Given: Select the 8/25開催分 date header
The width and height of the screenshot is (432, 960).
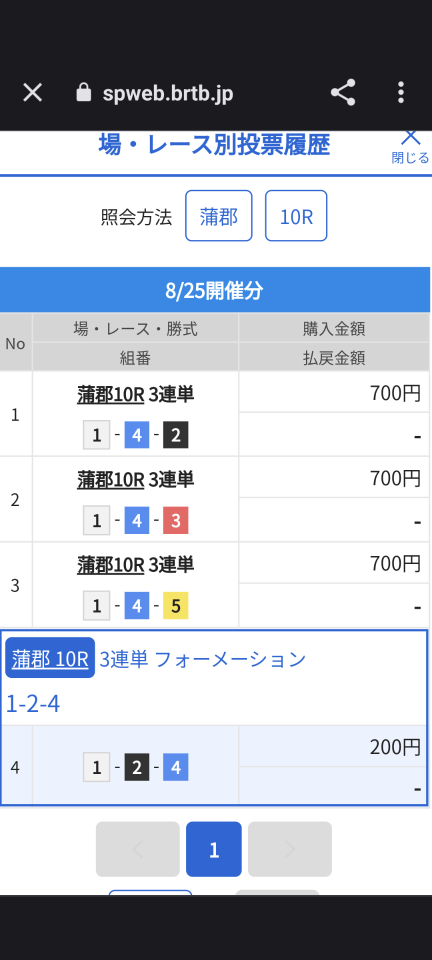Looking at the screenshot, I should tap(215, 290).
